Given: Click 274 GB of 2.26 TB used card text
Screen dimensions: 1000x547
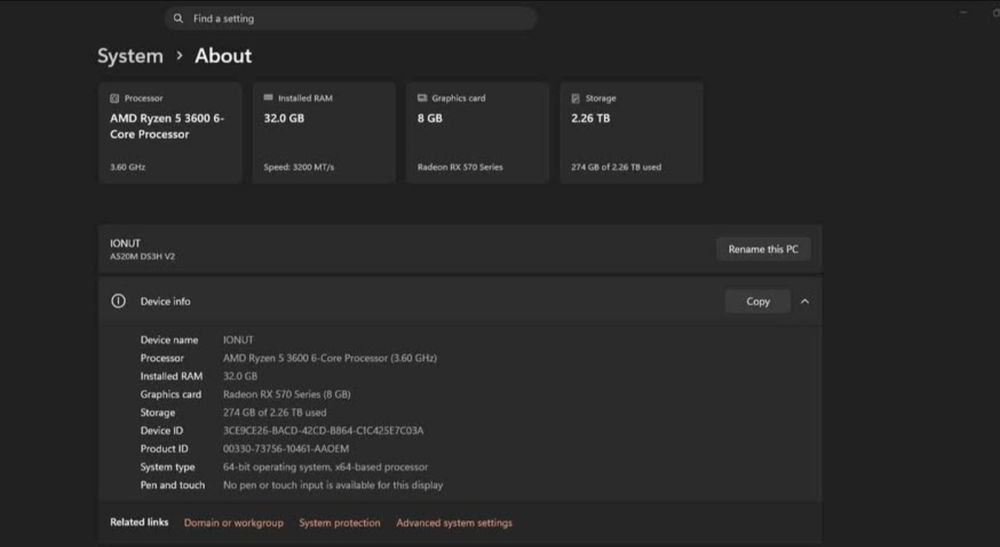Looking at the screenshot, I should [616, 167].
